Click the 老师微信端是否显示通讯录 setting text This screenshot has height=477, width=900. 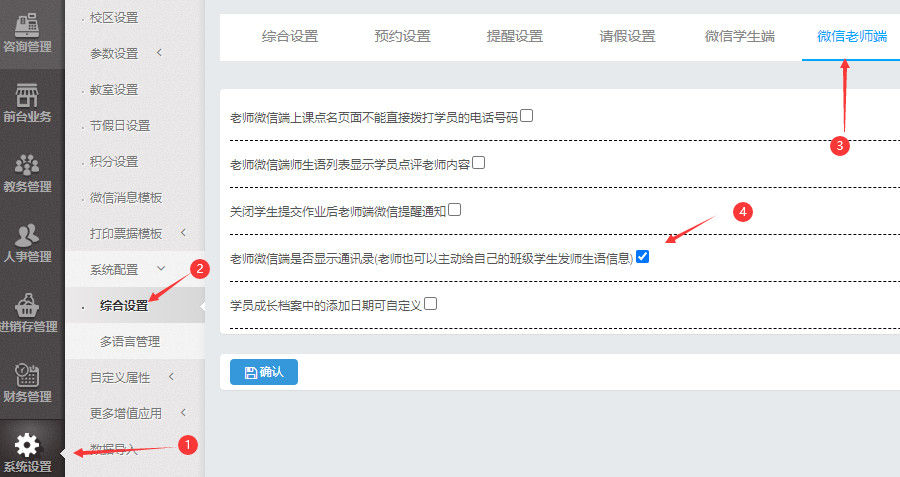click(x=431, y=259)
